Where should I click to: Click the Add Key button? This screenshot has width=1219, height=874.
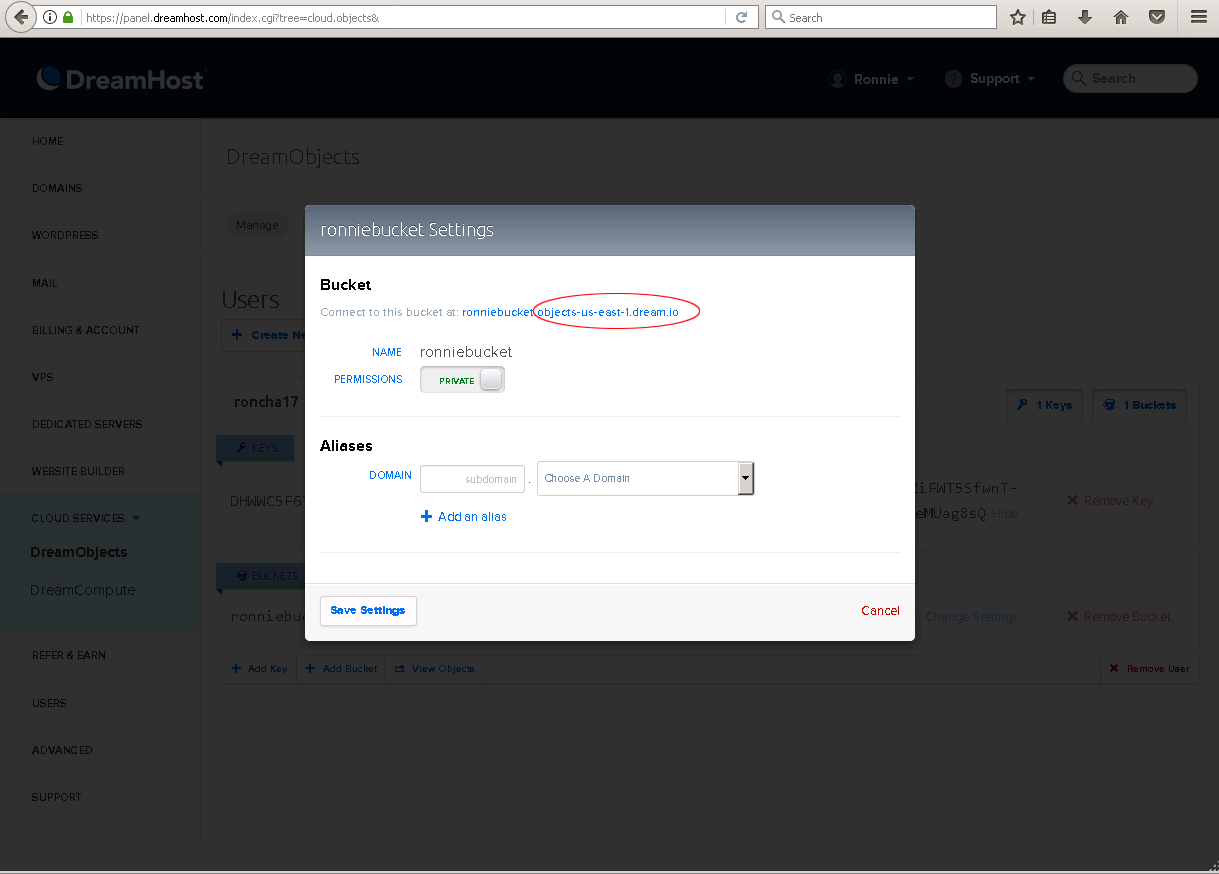(x=259, y=668)
